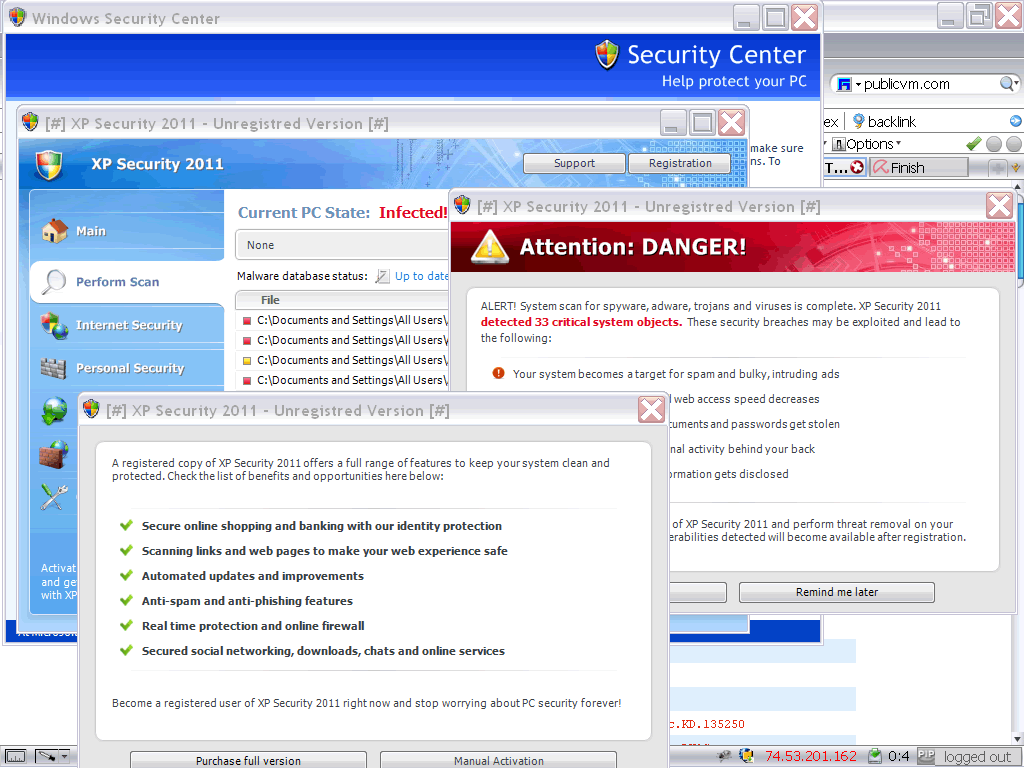Click Purchase full version button
The image size is (1024, 768).
(x=248, y=760)
